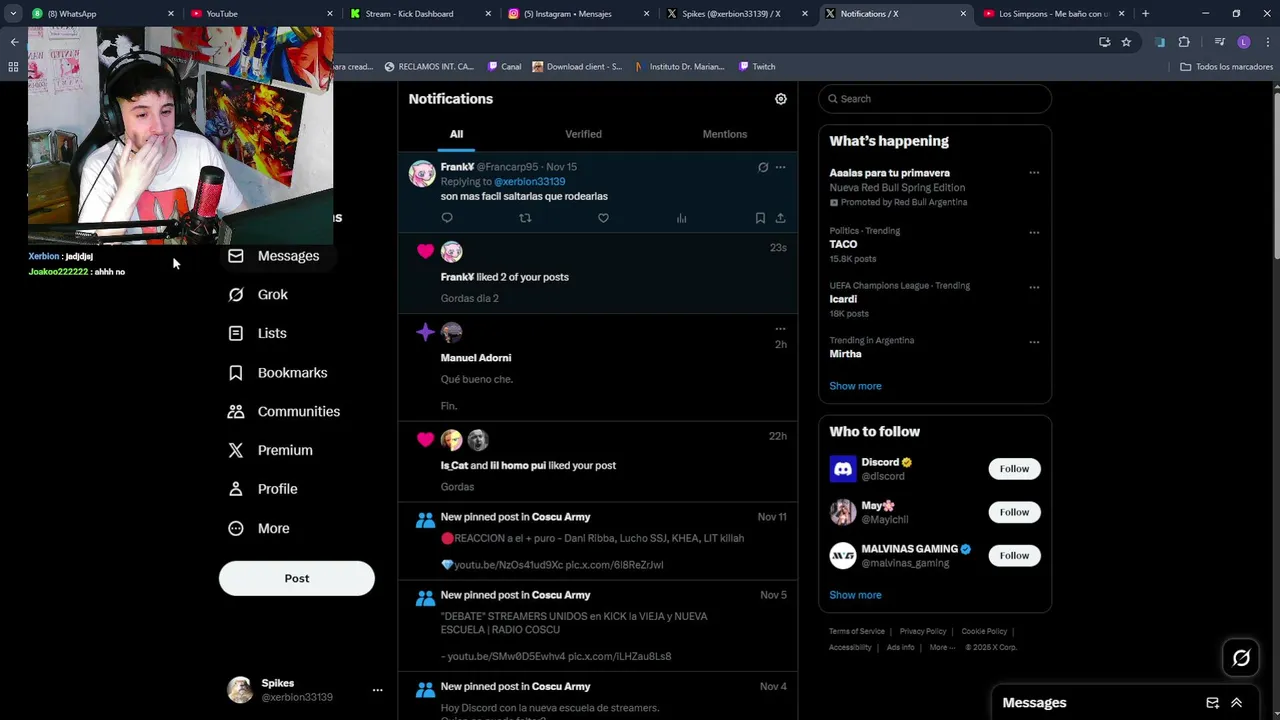Open notifications settings gear
Screen dimensions: 1280x720
[781, 99]
